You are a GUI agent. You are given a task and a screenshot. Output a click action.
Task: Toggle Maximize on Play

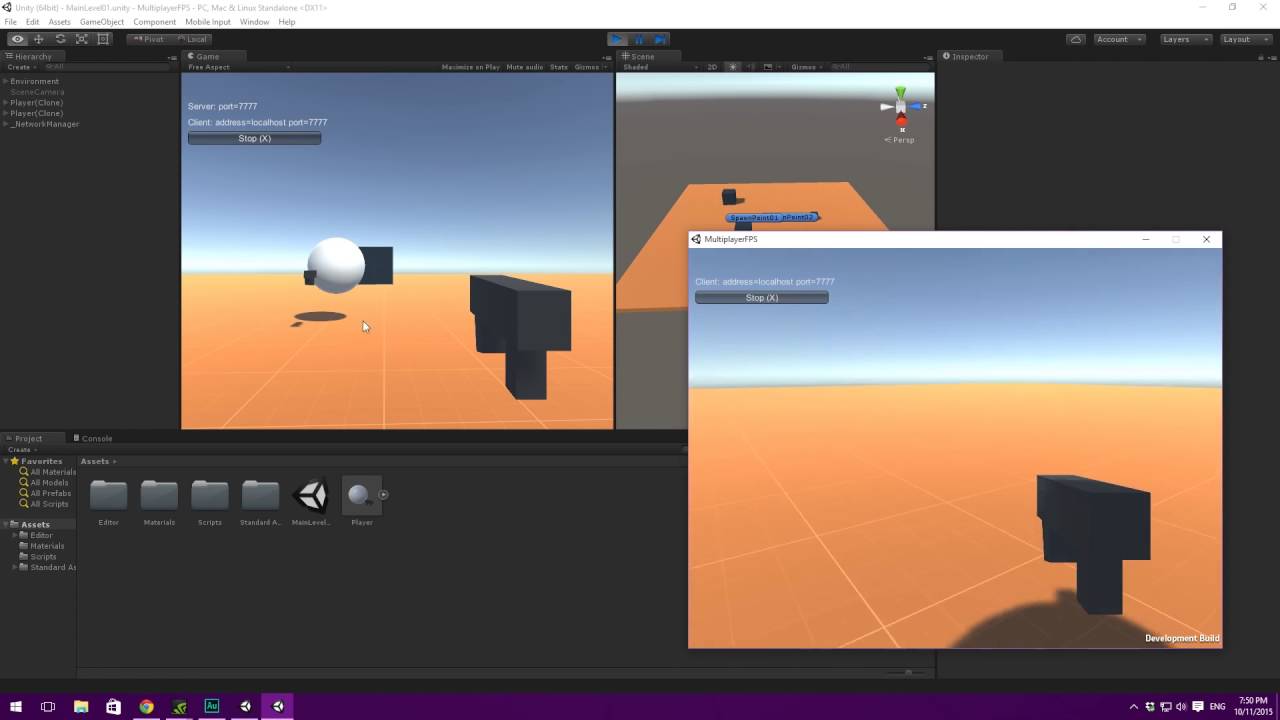(x=470, y=67)
